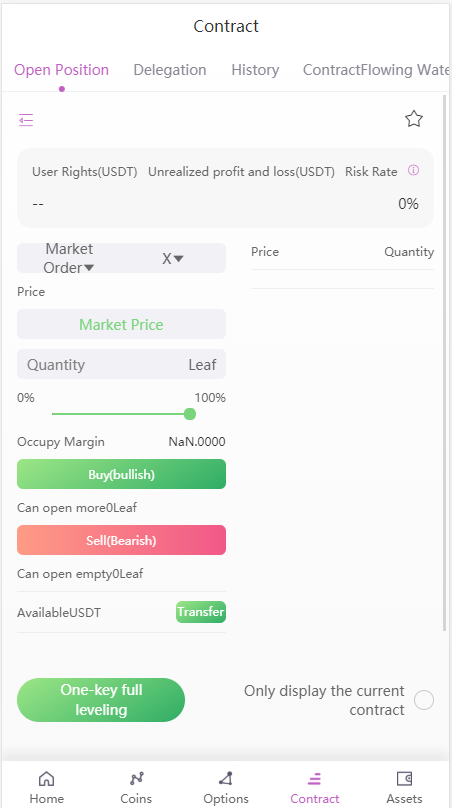Open Options section icon
Viewport: 452px width, 808px height.
[226, 778]
